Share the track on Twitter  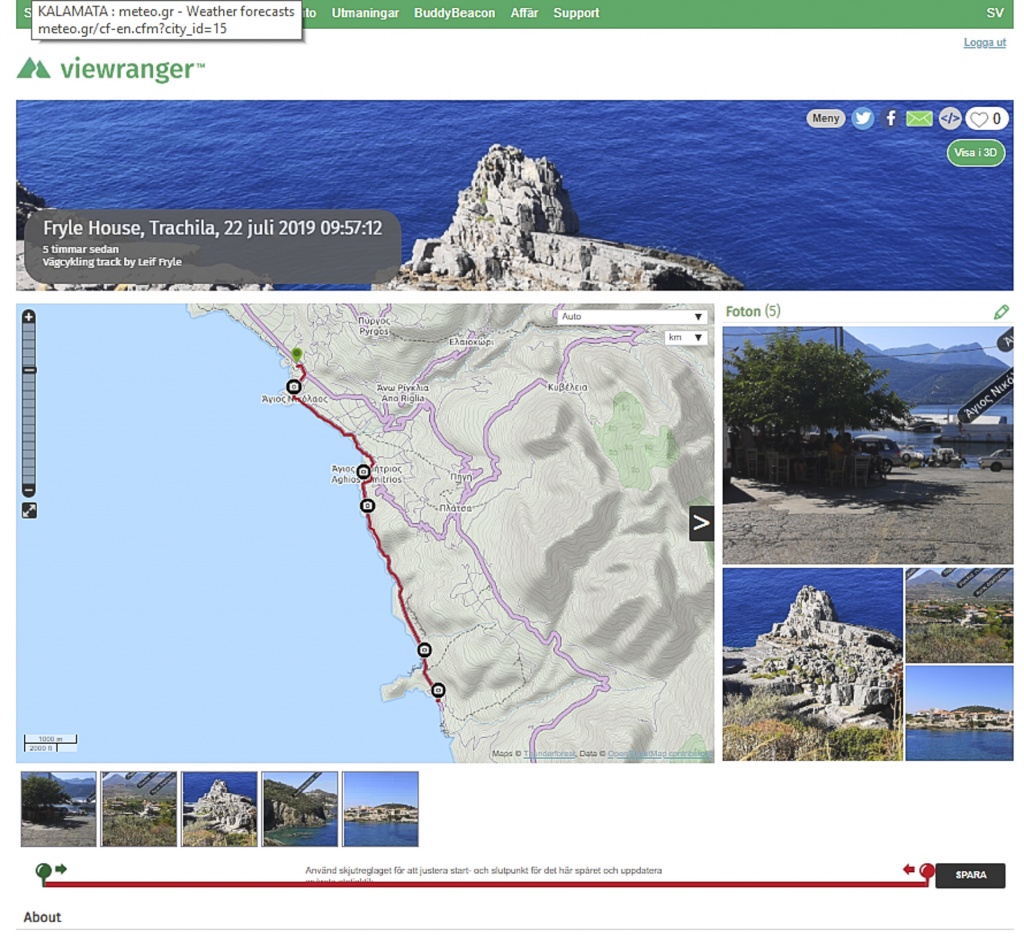pos(863,118)
